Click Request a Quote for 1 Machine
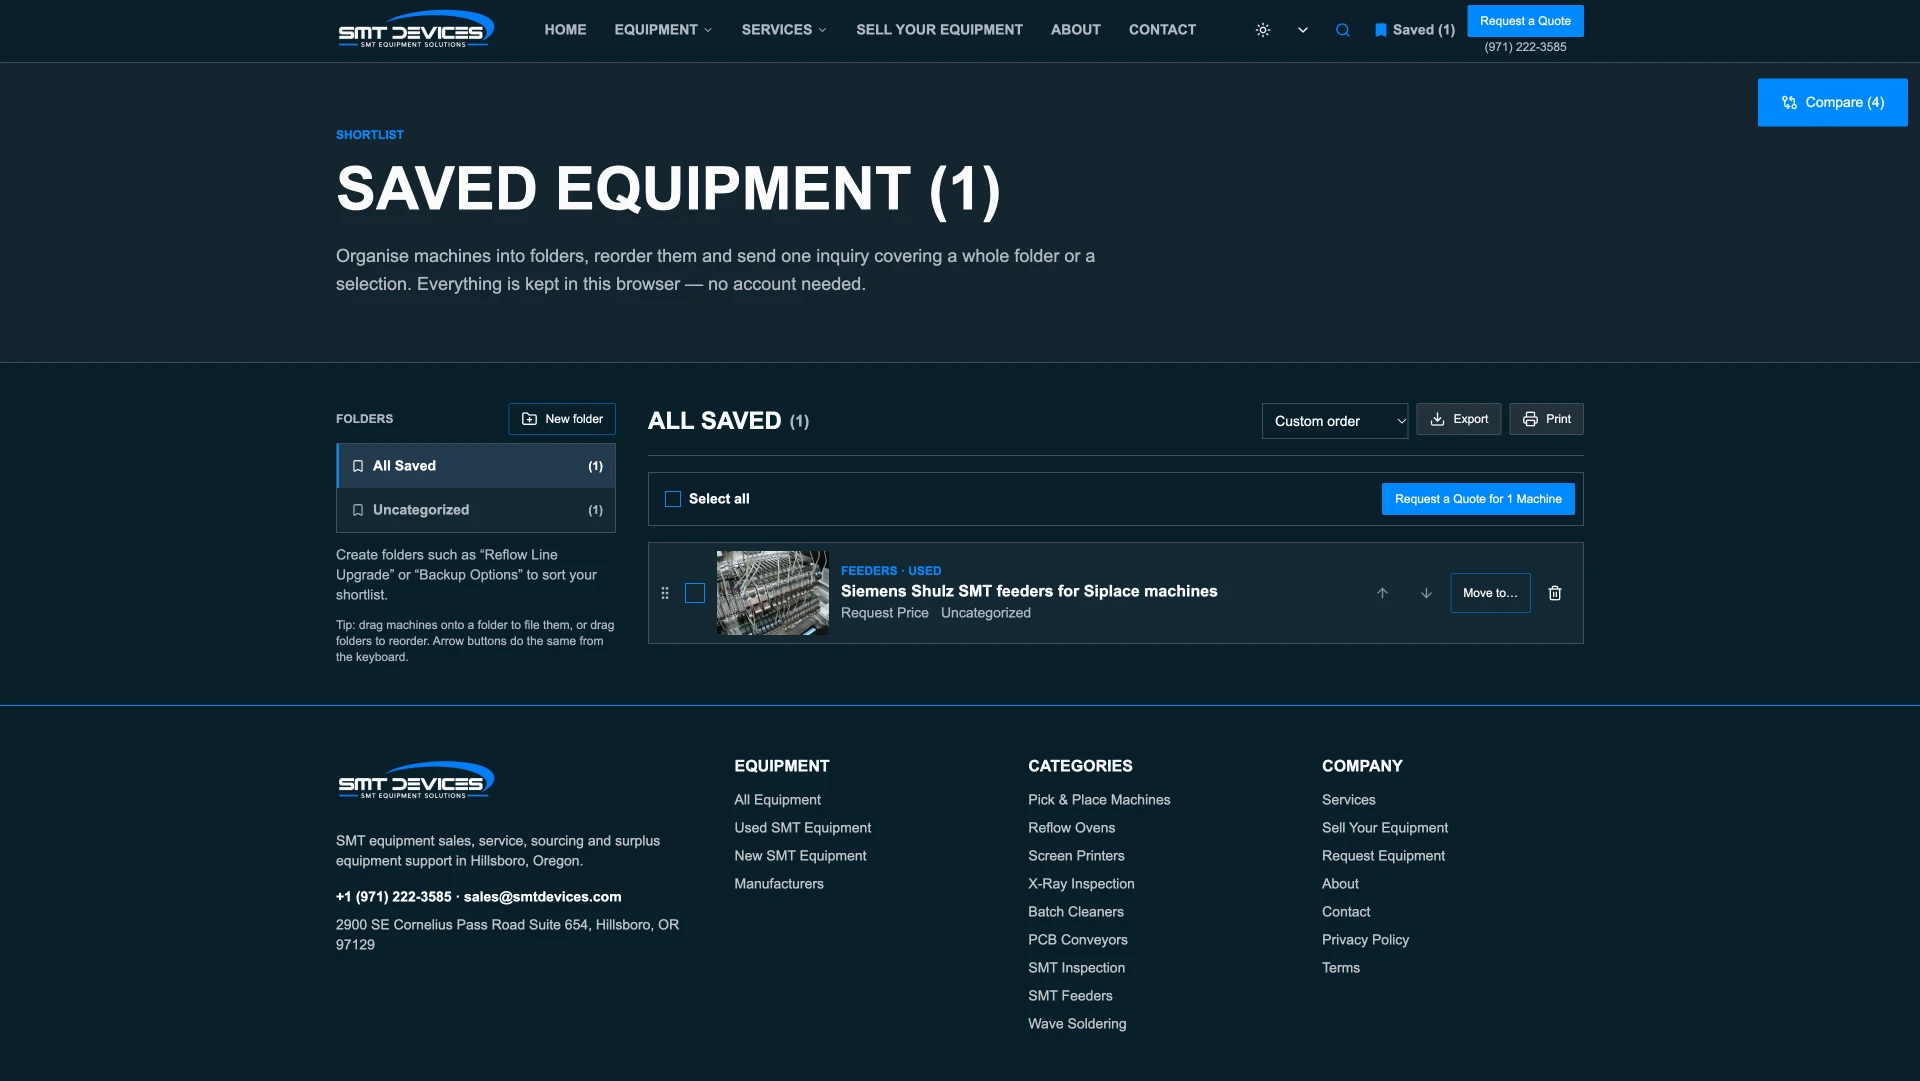Screen dimensions: 1920x1081 (1478, 499)
